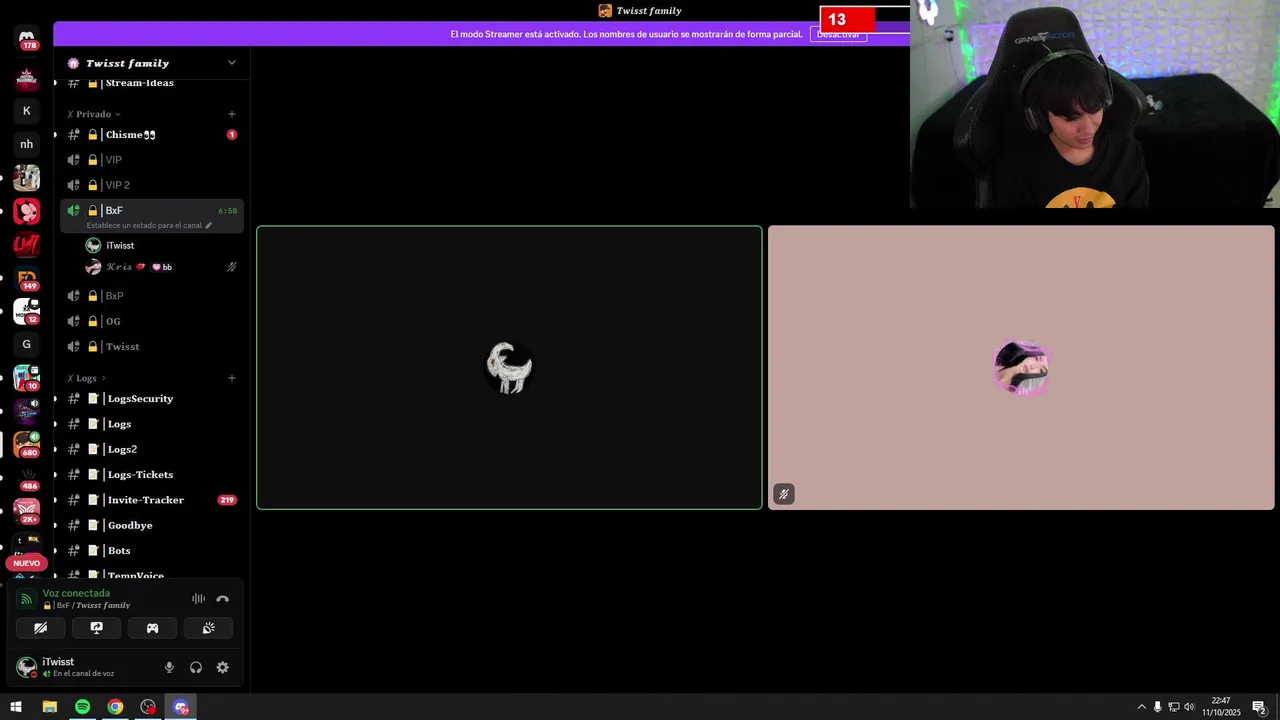
Task: Join the BxP voice channel
Action: pyautogui.click(x=152, y=296)
